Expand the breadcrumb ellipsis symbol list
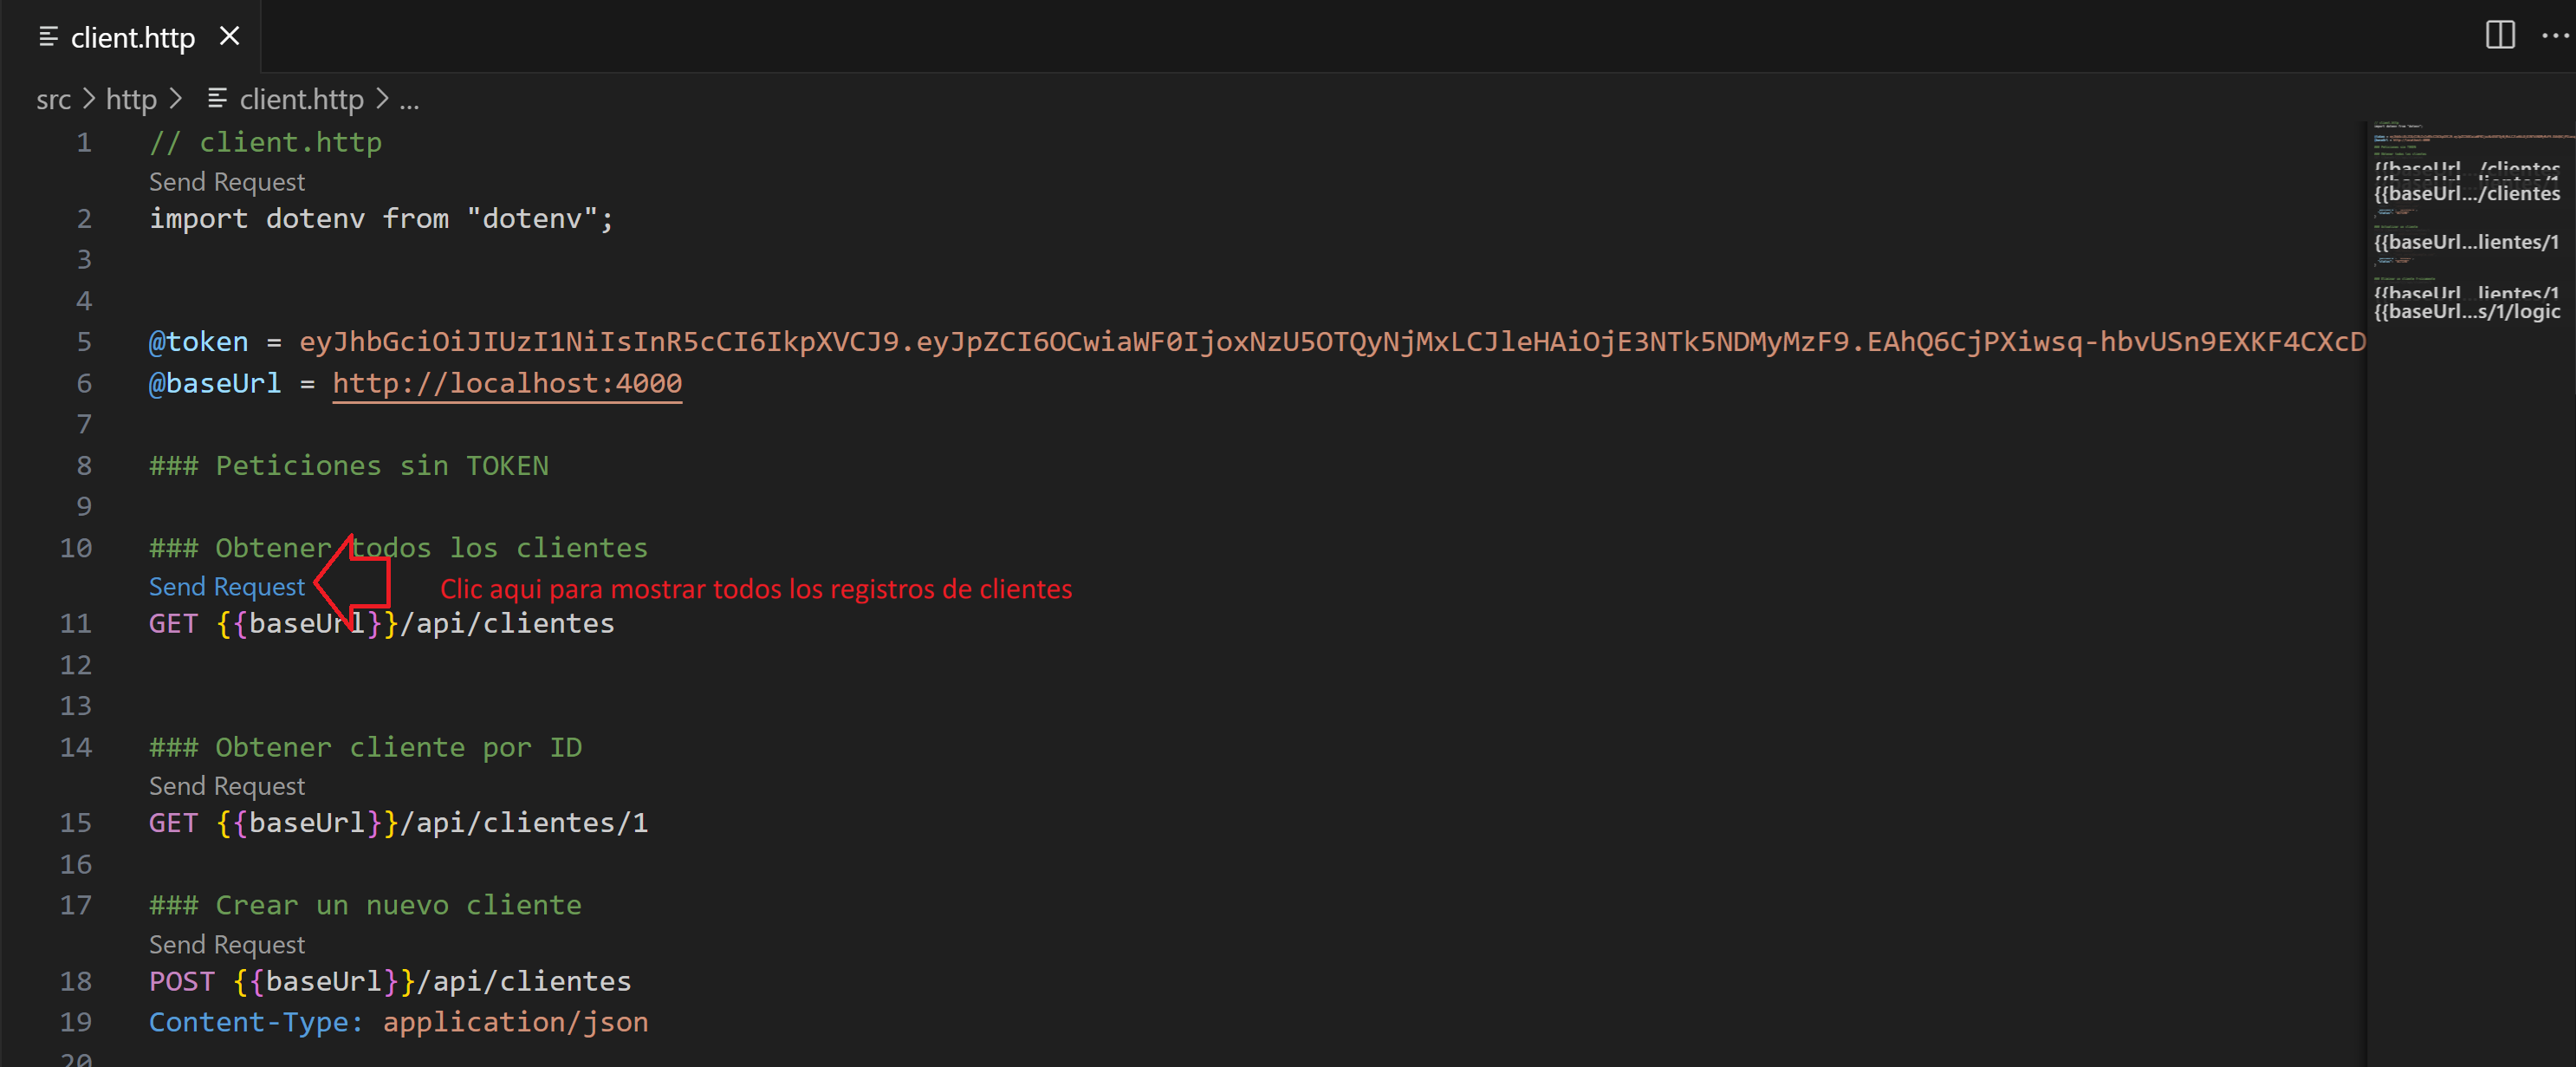This screenshot has width=2576, height=1067. point(409,100)
